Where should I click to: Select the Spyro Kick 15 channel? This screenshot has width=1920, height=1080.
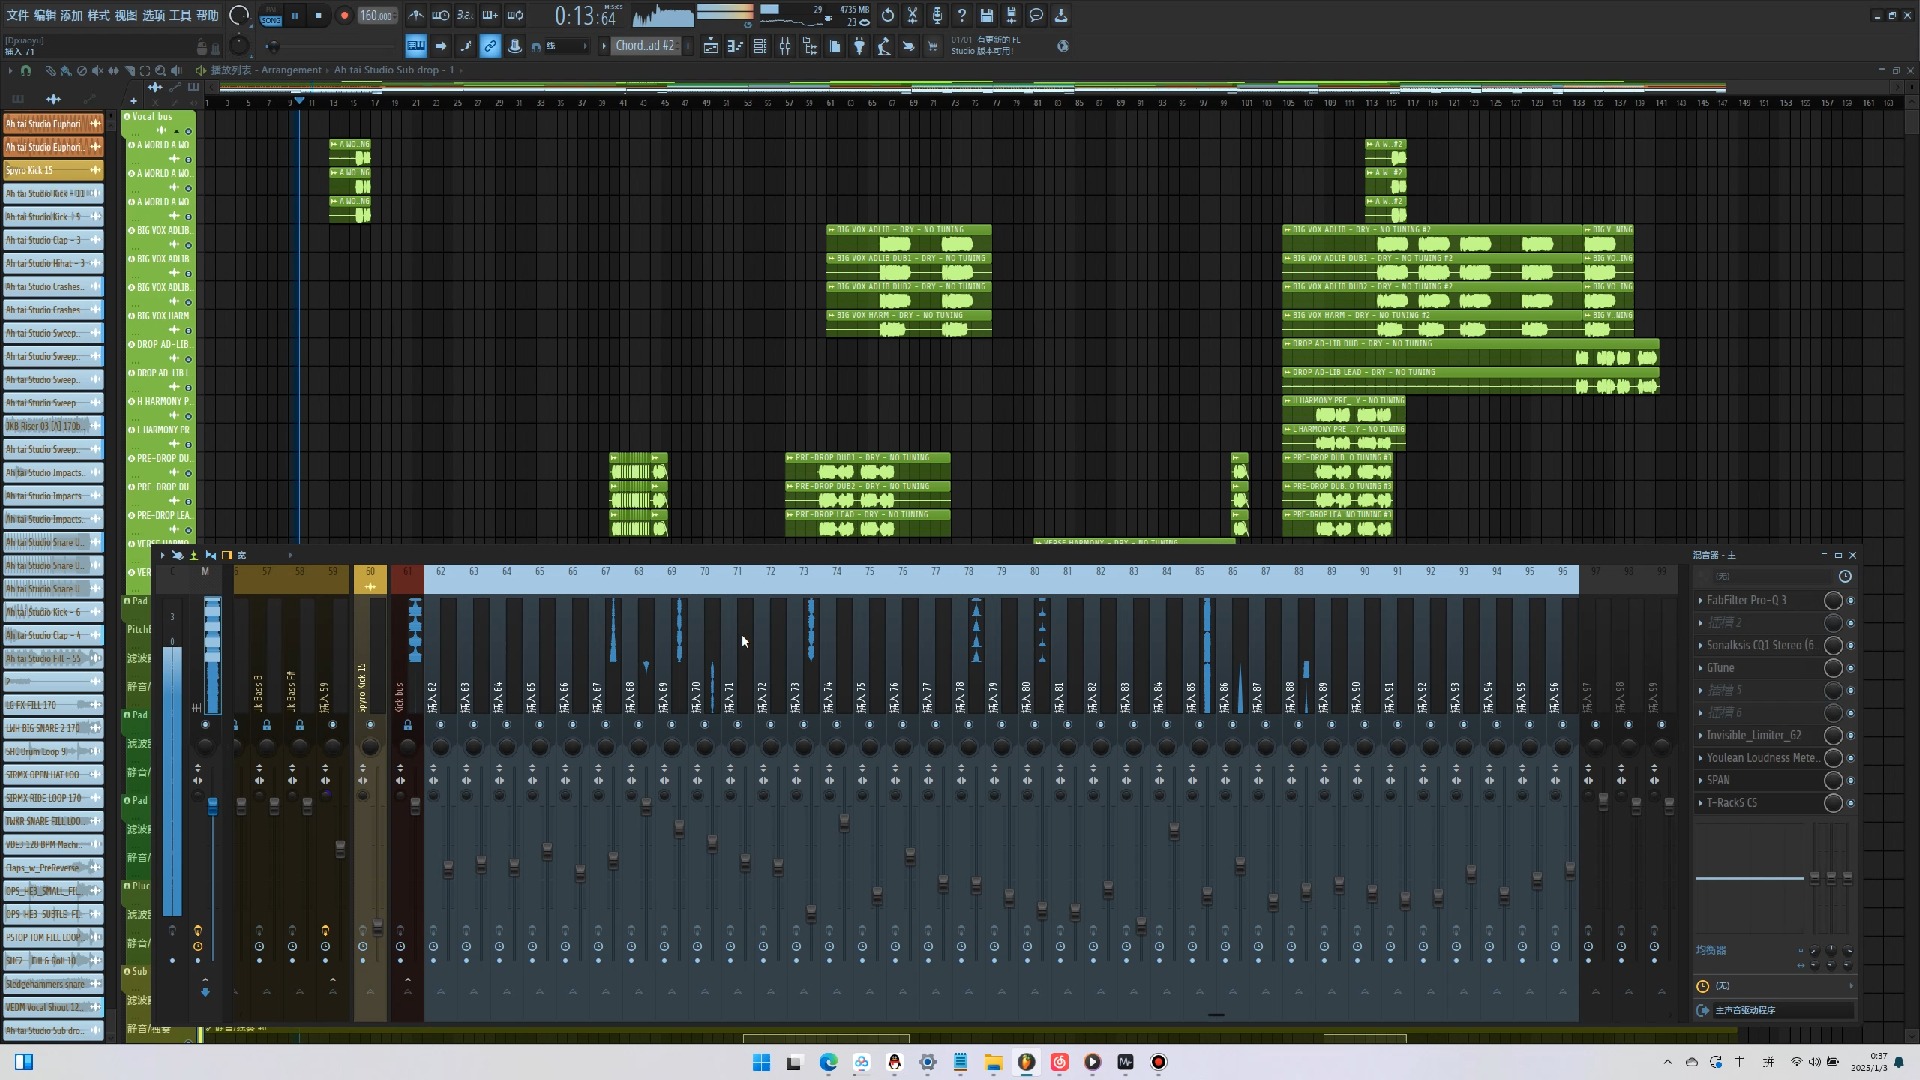pos(45,170)
